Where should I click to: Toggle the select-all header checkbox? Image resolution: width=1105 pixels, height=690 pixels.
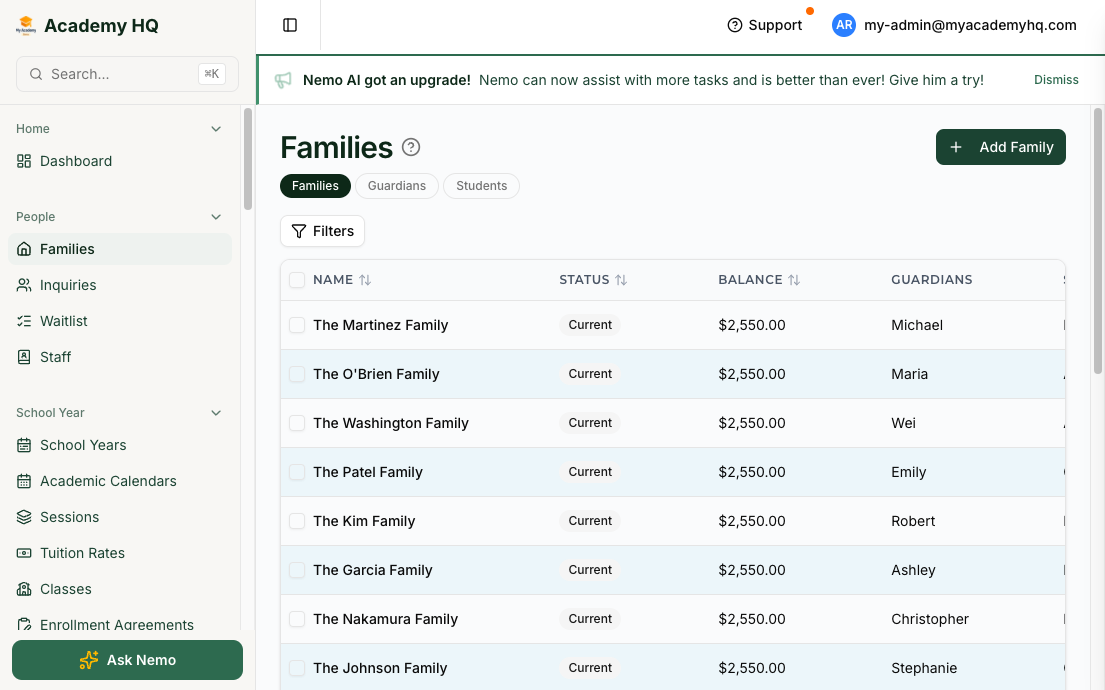(297, 280)
